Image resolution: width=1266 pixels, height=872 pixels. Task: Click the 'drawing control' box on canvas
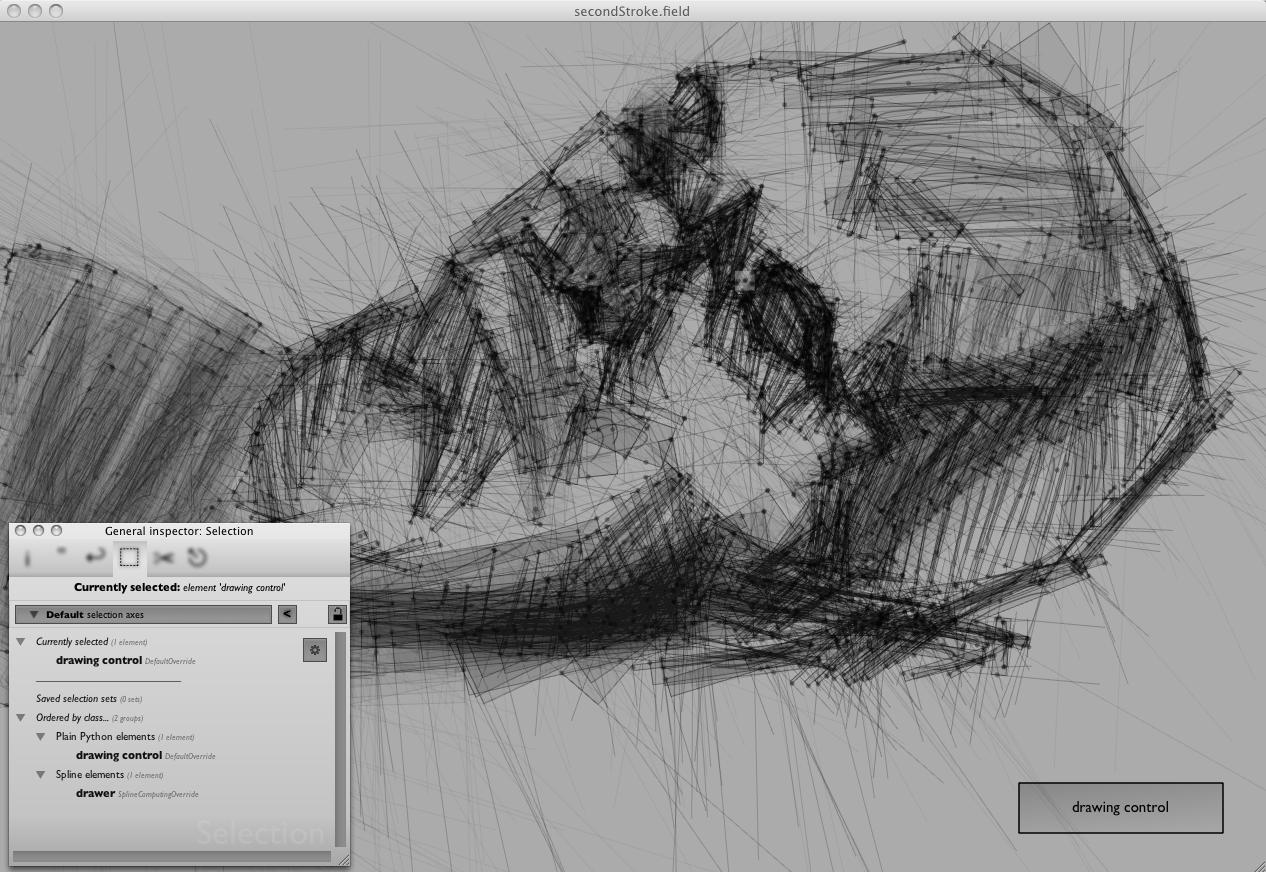(1120, 807)
